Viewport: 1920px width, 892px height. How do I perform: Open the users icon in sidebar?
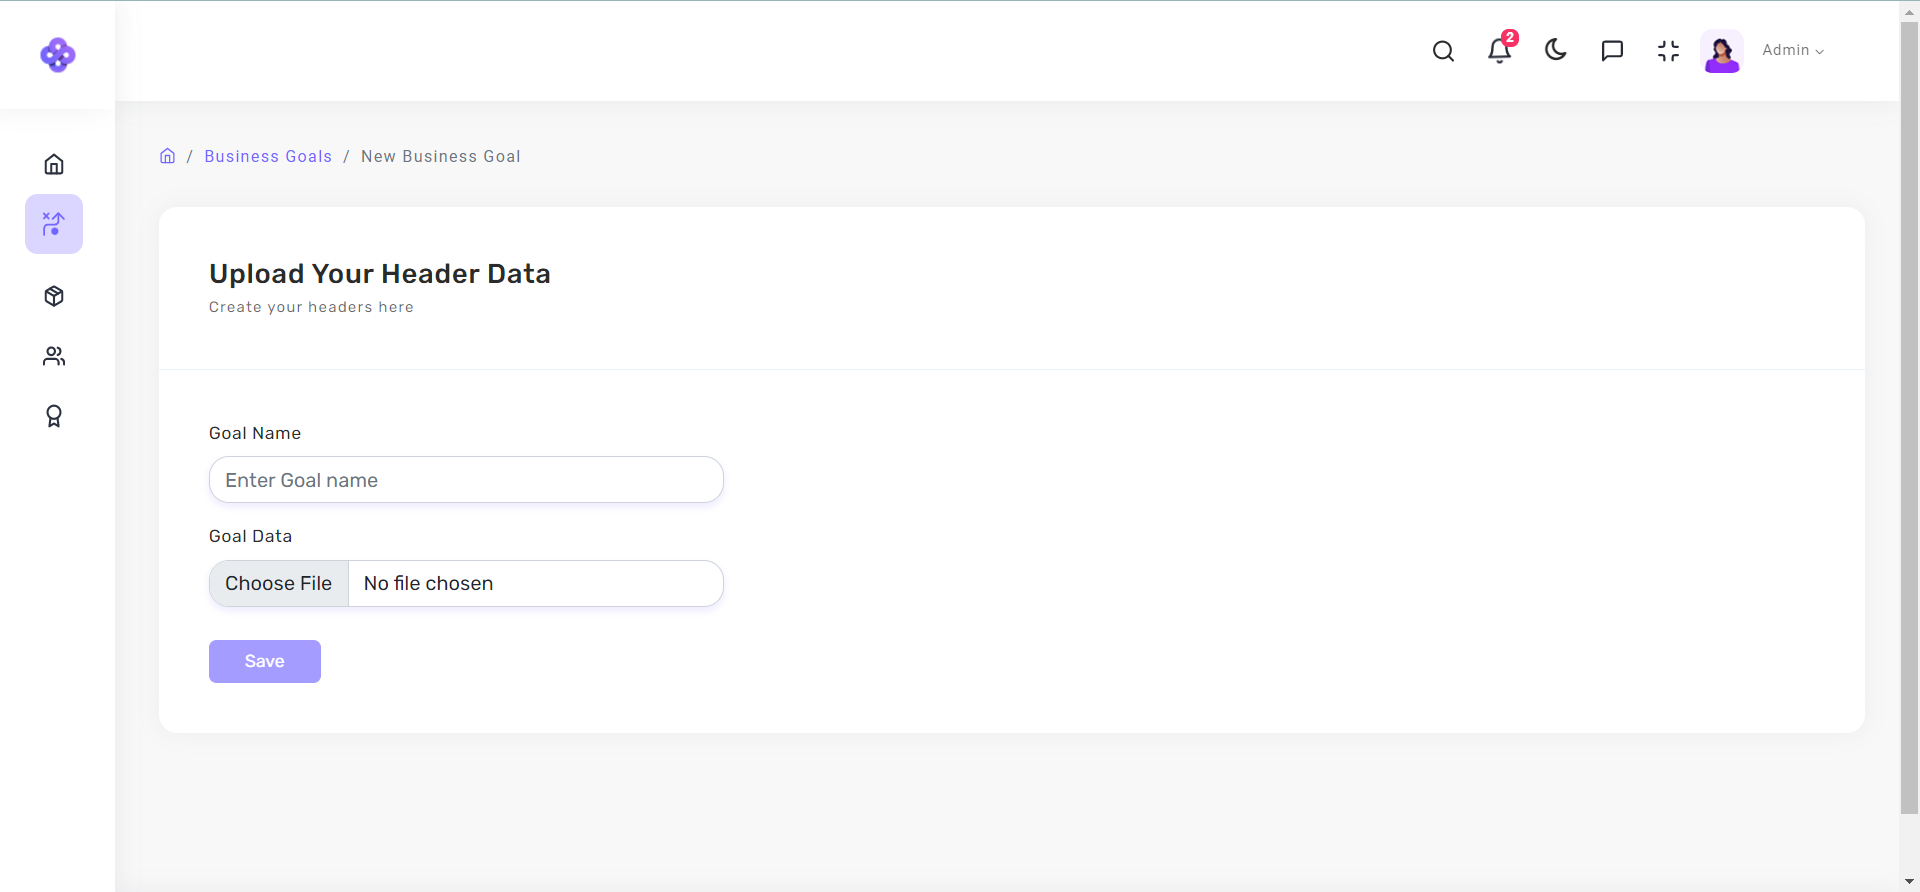(x=54, y=356)
